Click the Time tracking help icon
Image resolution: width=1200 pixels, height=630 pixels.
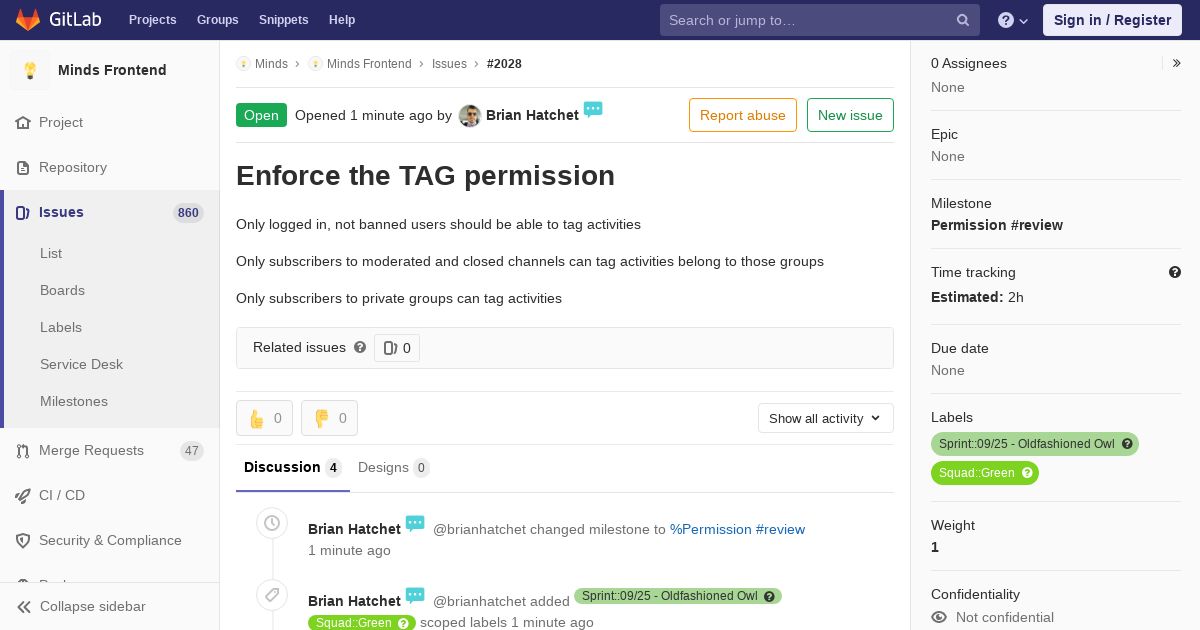[1175, 272]
